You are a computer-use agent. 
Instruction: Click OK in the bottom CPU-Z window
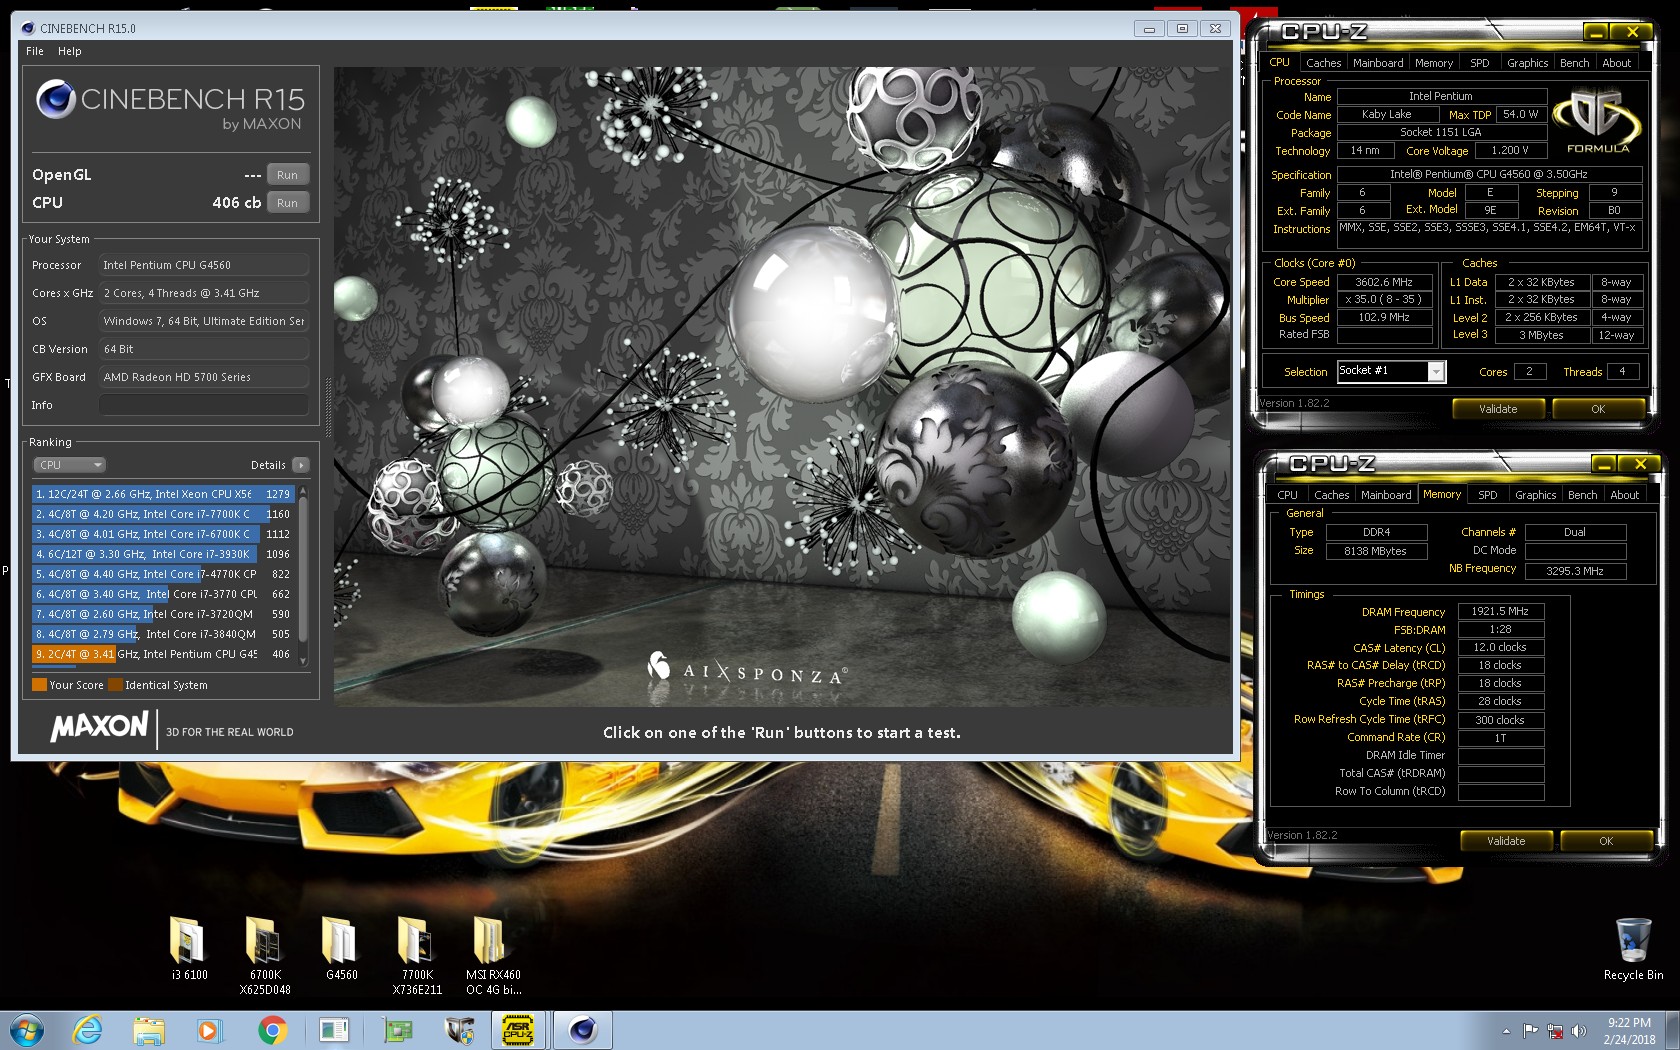pos(1606,841)
